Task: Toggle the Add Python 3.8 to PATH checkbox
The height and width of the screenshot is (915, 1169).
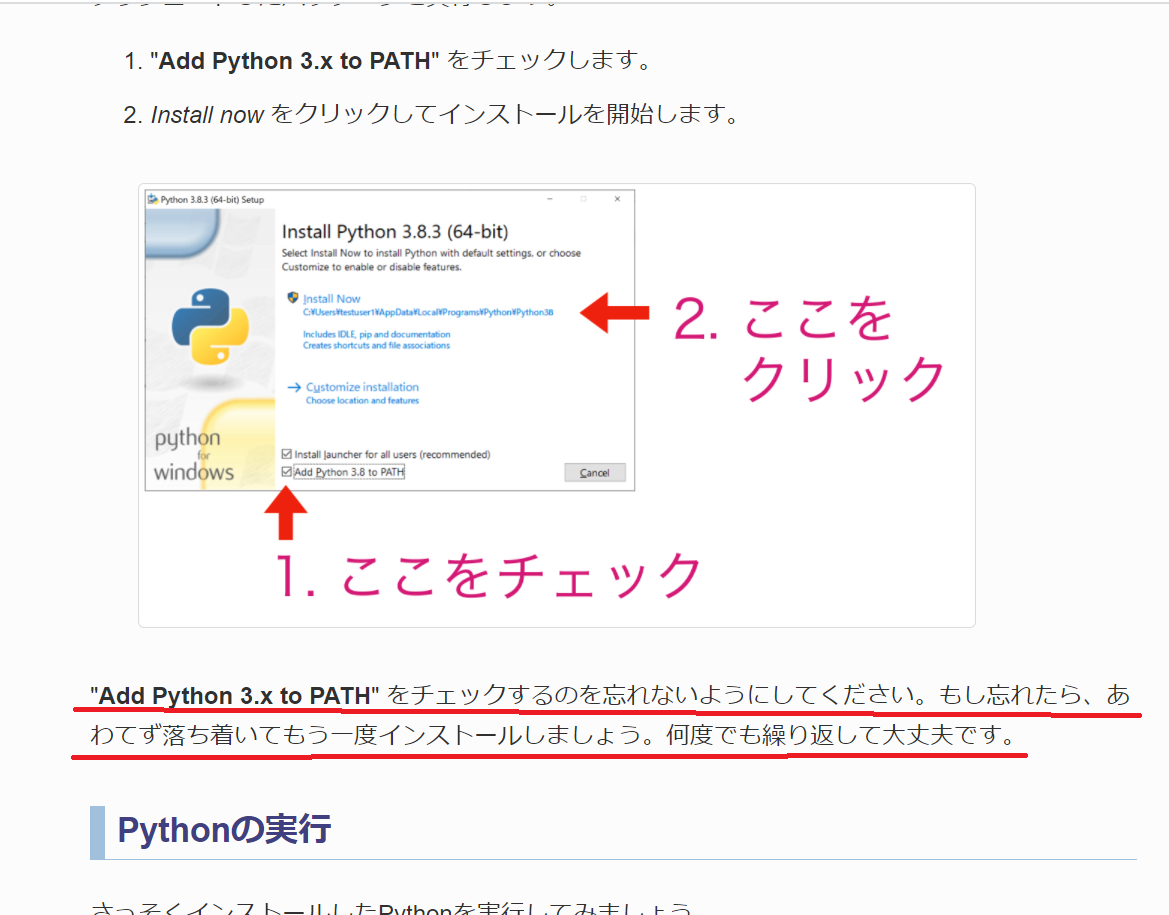Action: [286, 471]
